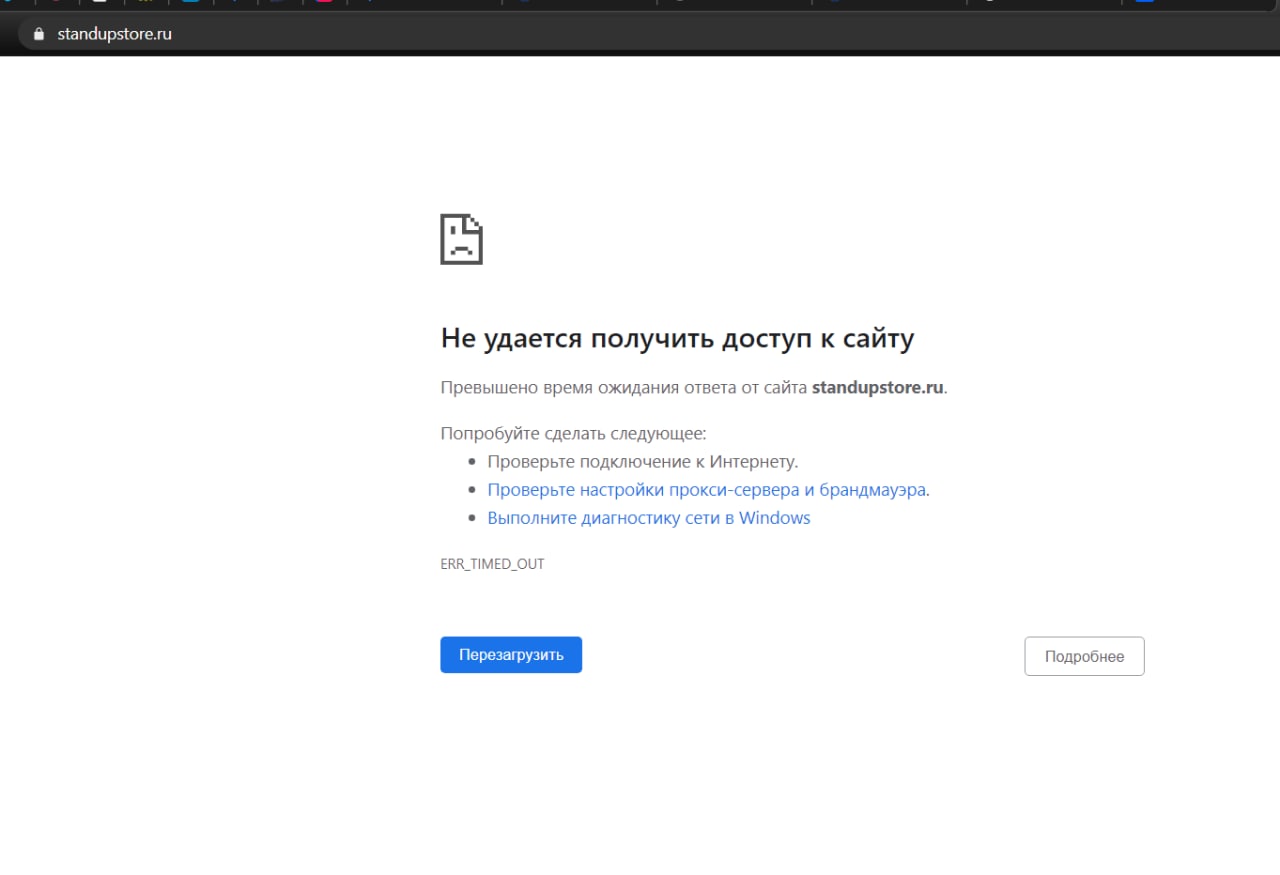Click the text 'Проверьте подключение к Интернету.'
Screen dimensions: 1280x875
pos(643,462)
